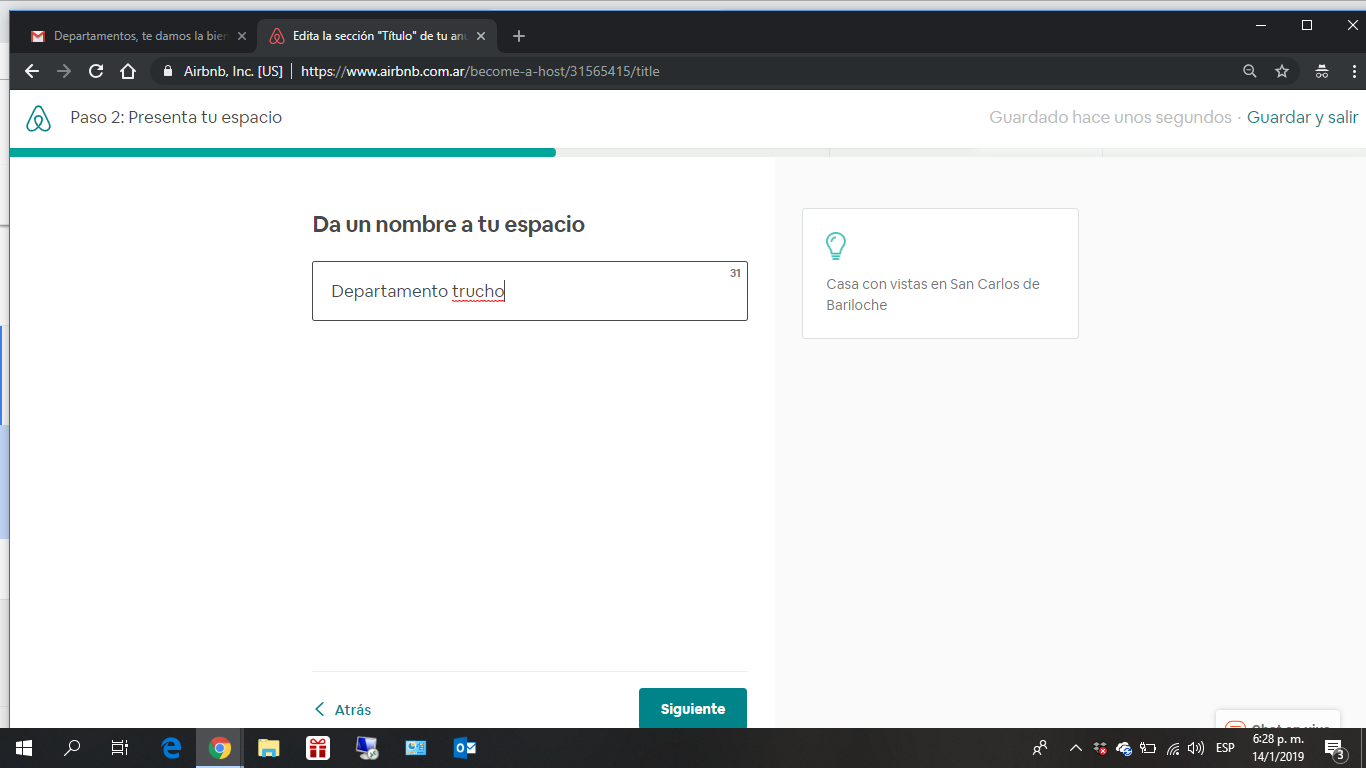Open the zoom magnifier icon in address bar
This screenshot has width=1366, height=768.
click(1250, 71)
